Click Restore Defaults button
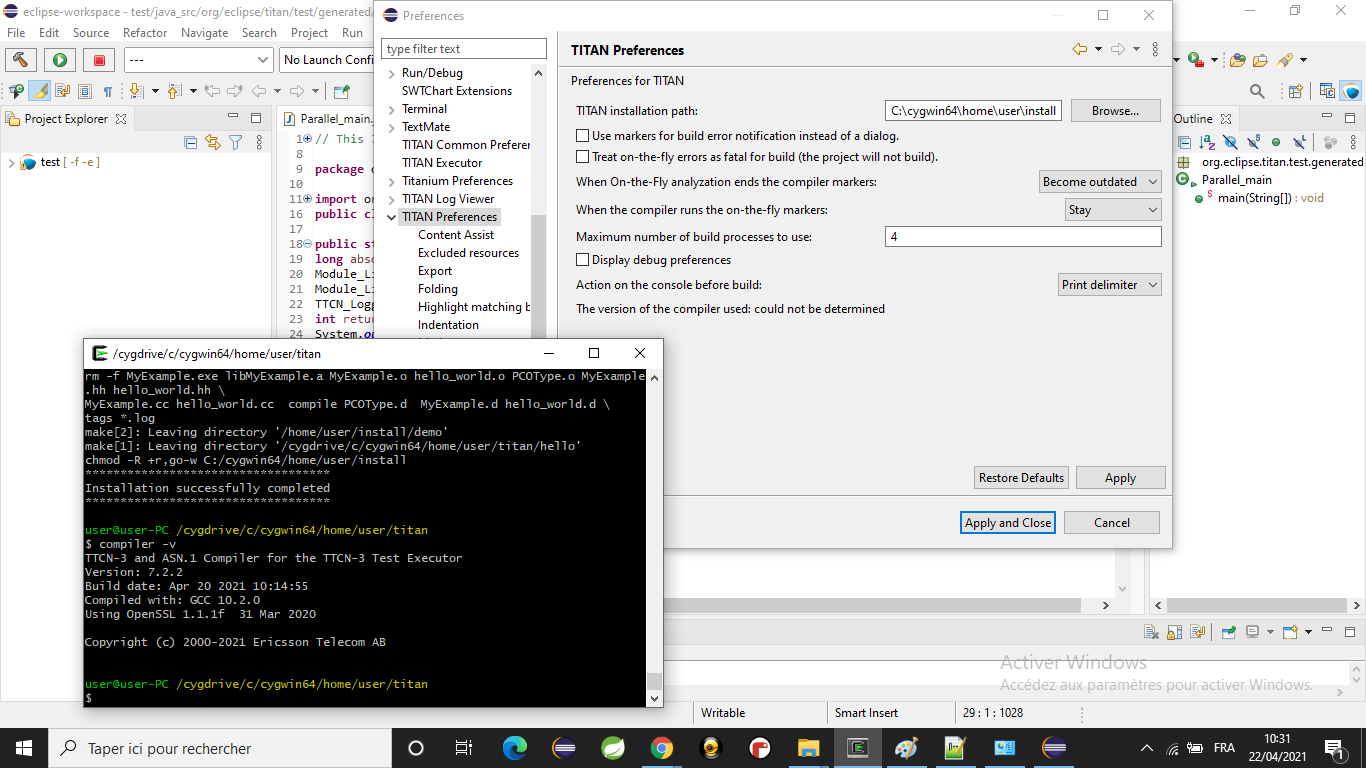 [x=1021, y=478]
